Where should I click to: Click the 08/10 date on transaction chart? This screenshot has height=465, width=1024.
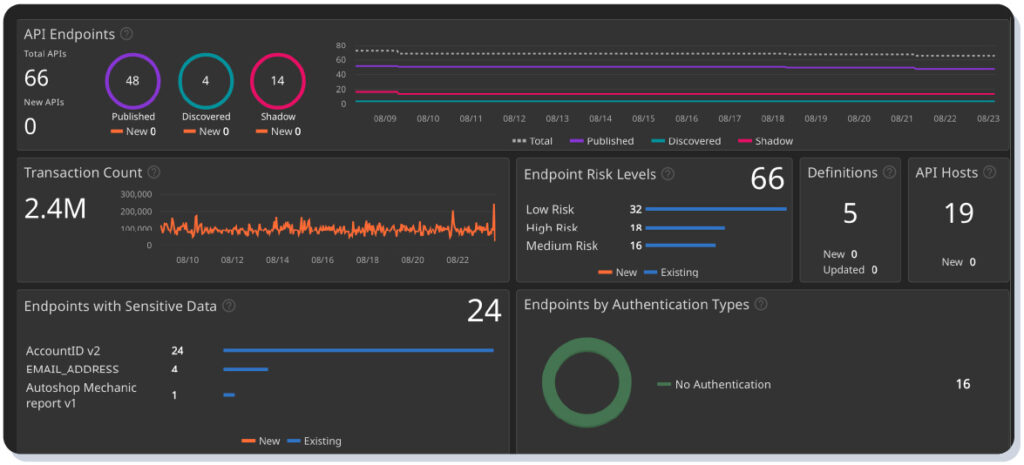[x=187, y=260]
